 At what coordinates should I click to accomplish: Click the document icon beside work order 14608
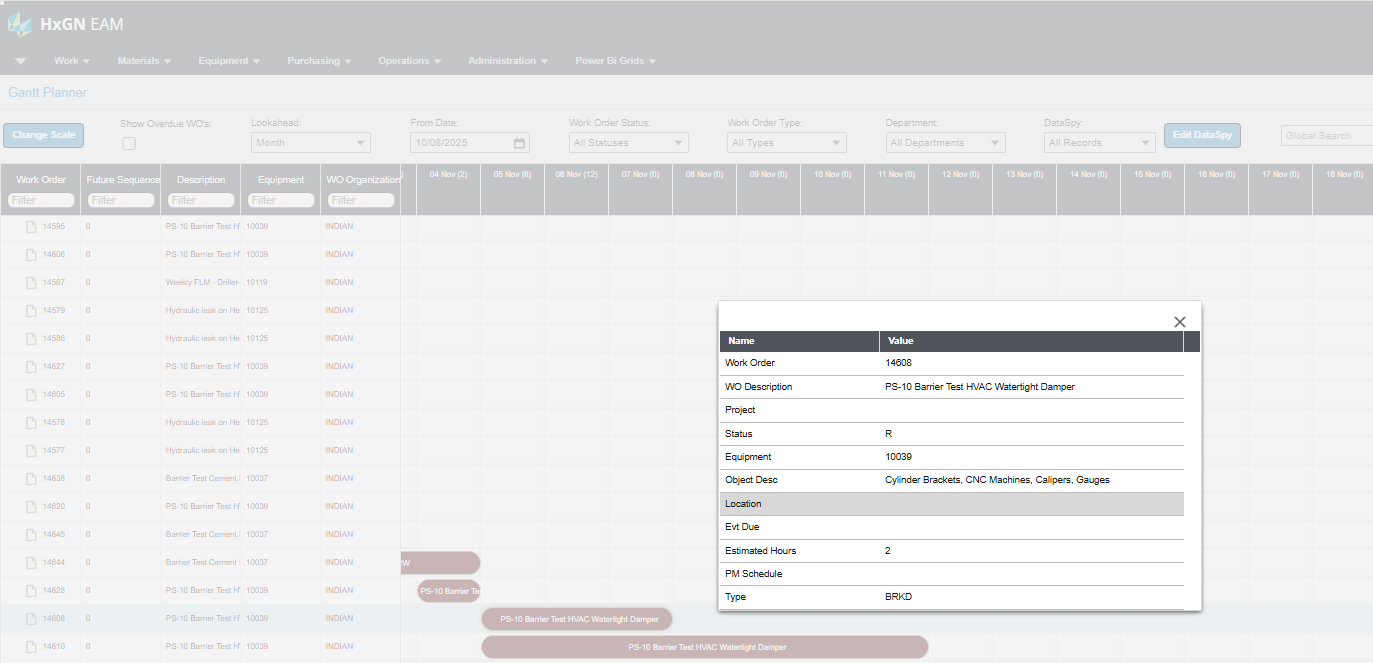click(x=31, y=618)
